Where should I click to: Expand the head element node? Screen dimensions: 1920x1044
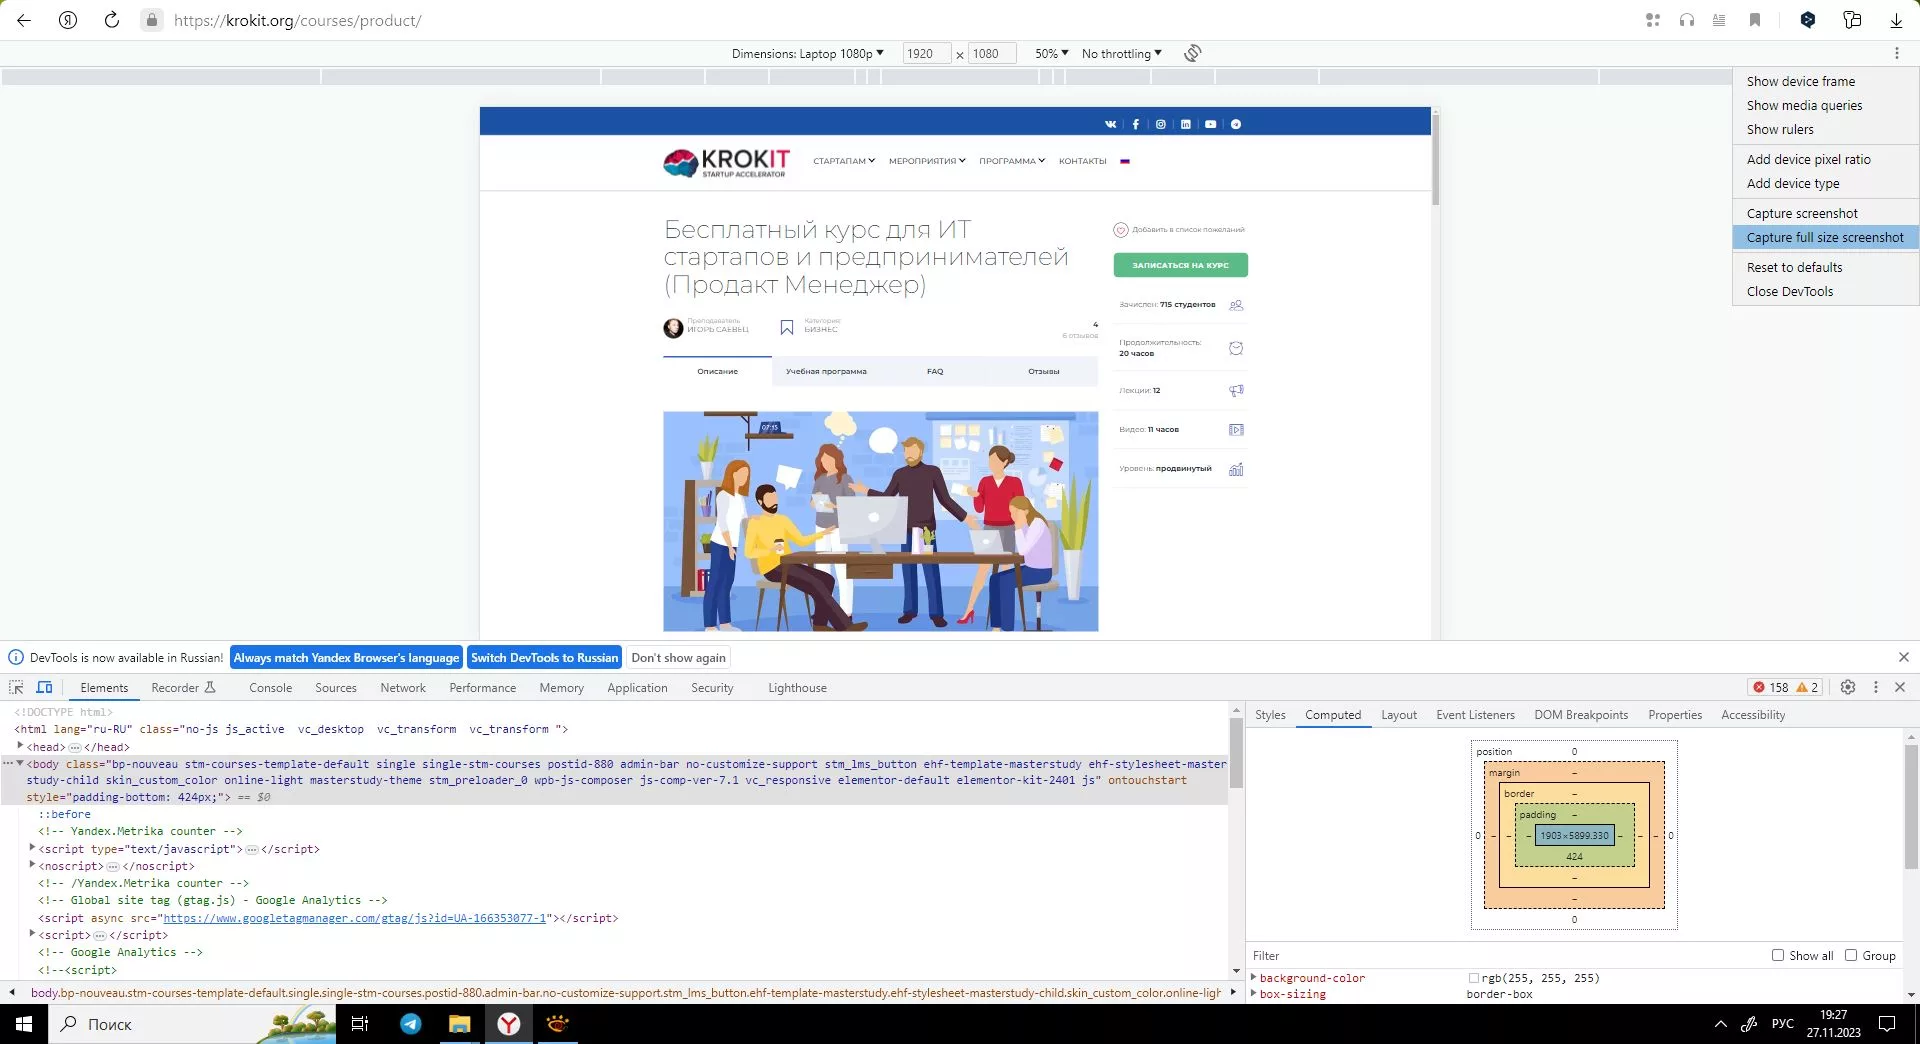point(20,746)
